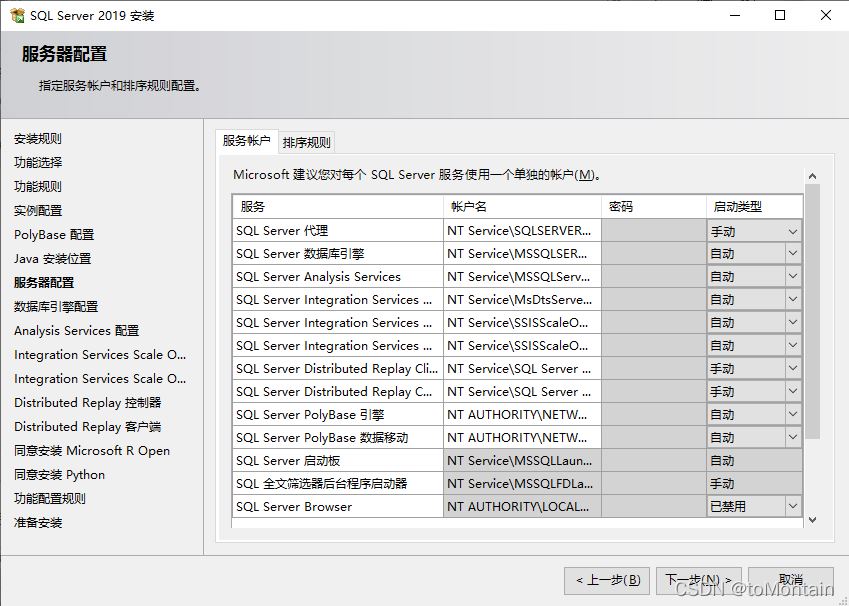Screen dimensions: 849x606
Task: Click the 下一步(N) next button
Action: [x=698, y=581]
